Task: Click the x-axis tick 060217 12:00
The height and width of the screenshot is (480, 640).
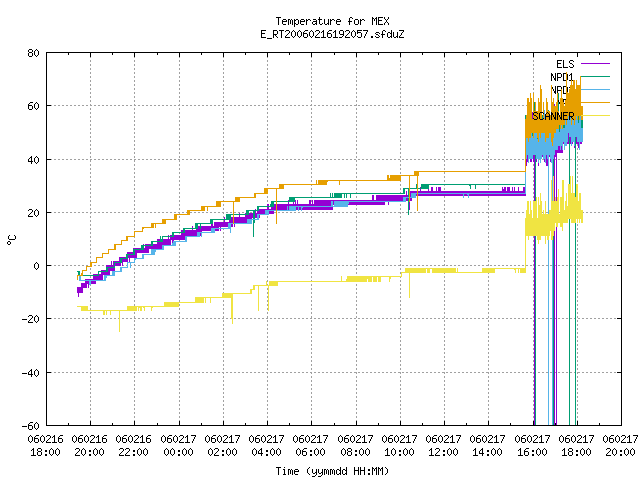Action: click(444, 445)
